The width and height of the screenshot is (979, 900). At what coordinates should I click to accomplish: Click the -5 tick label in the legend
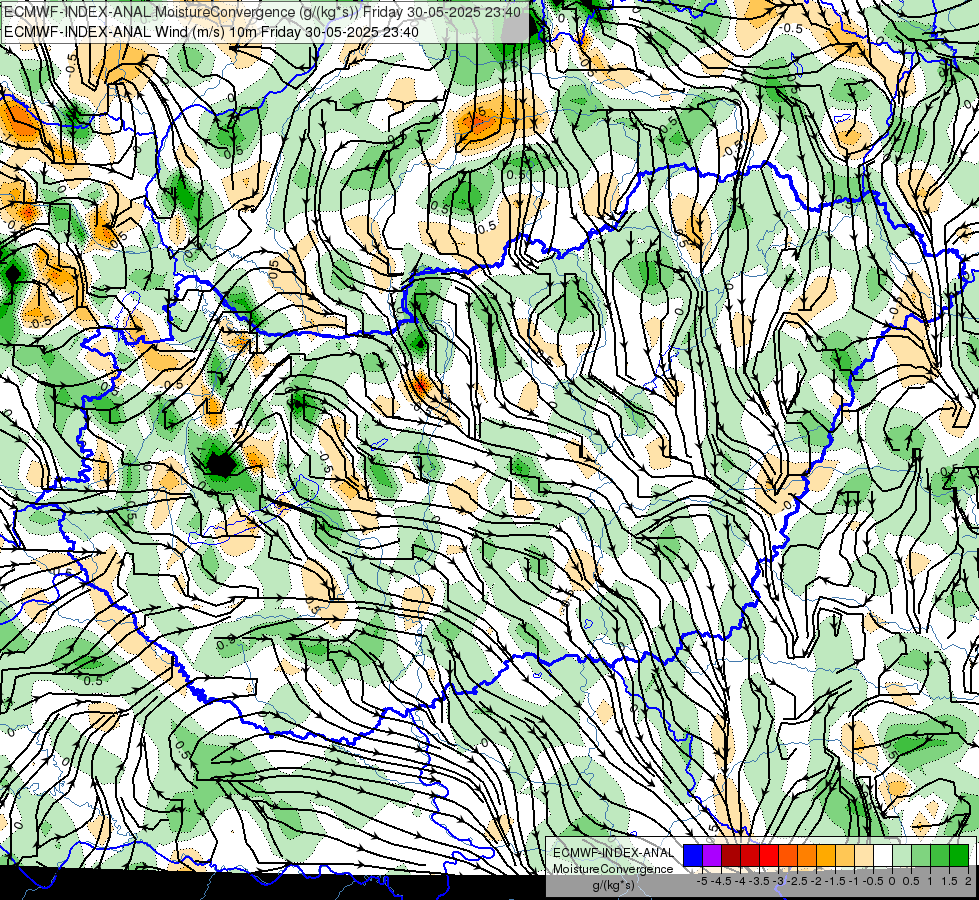coord(702,881)
